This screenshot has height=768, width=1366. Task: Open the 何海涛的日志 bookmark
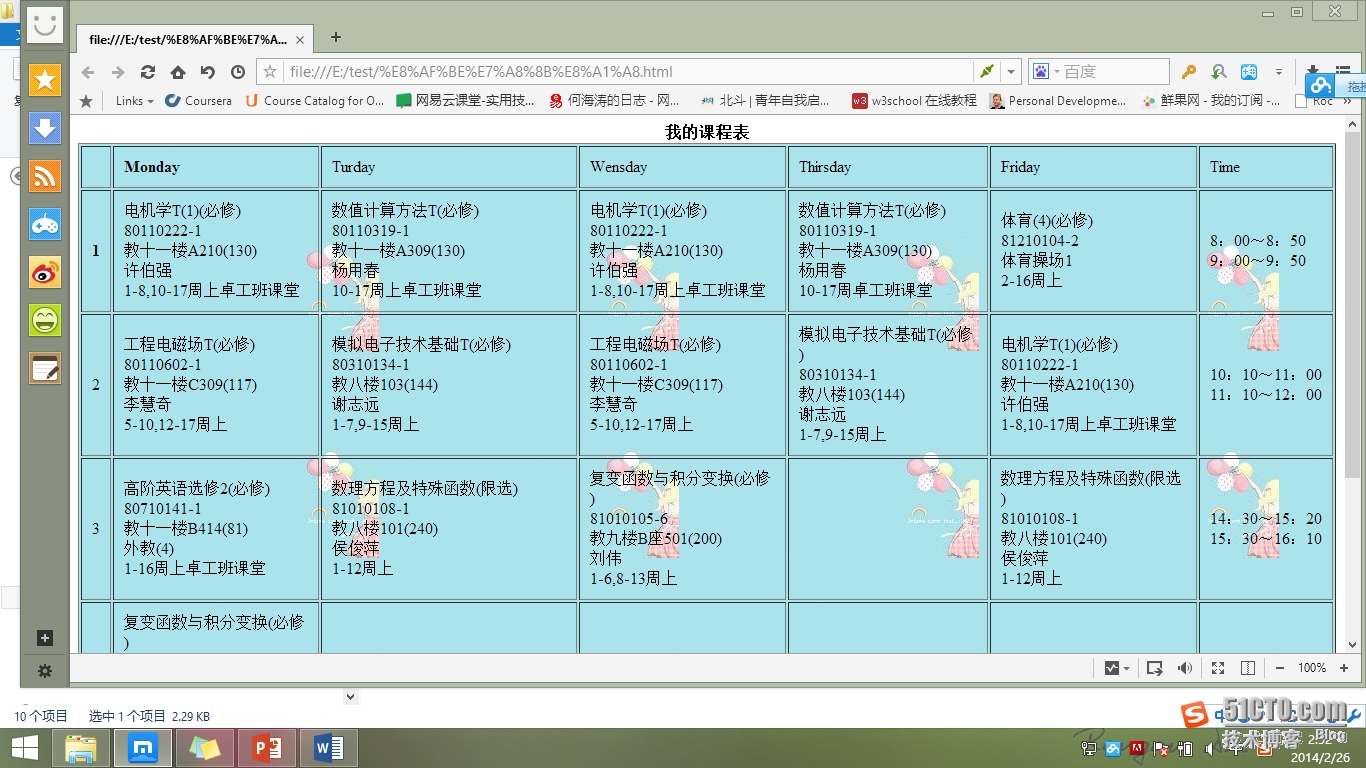tap(614, 101)
